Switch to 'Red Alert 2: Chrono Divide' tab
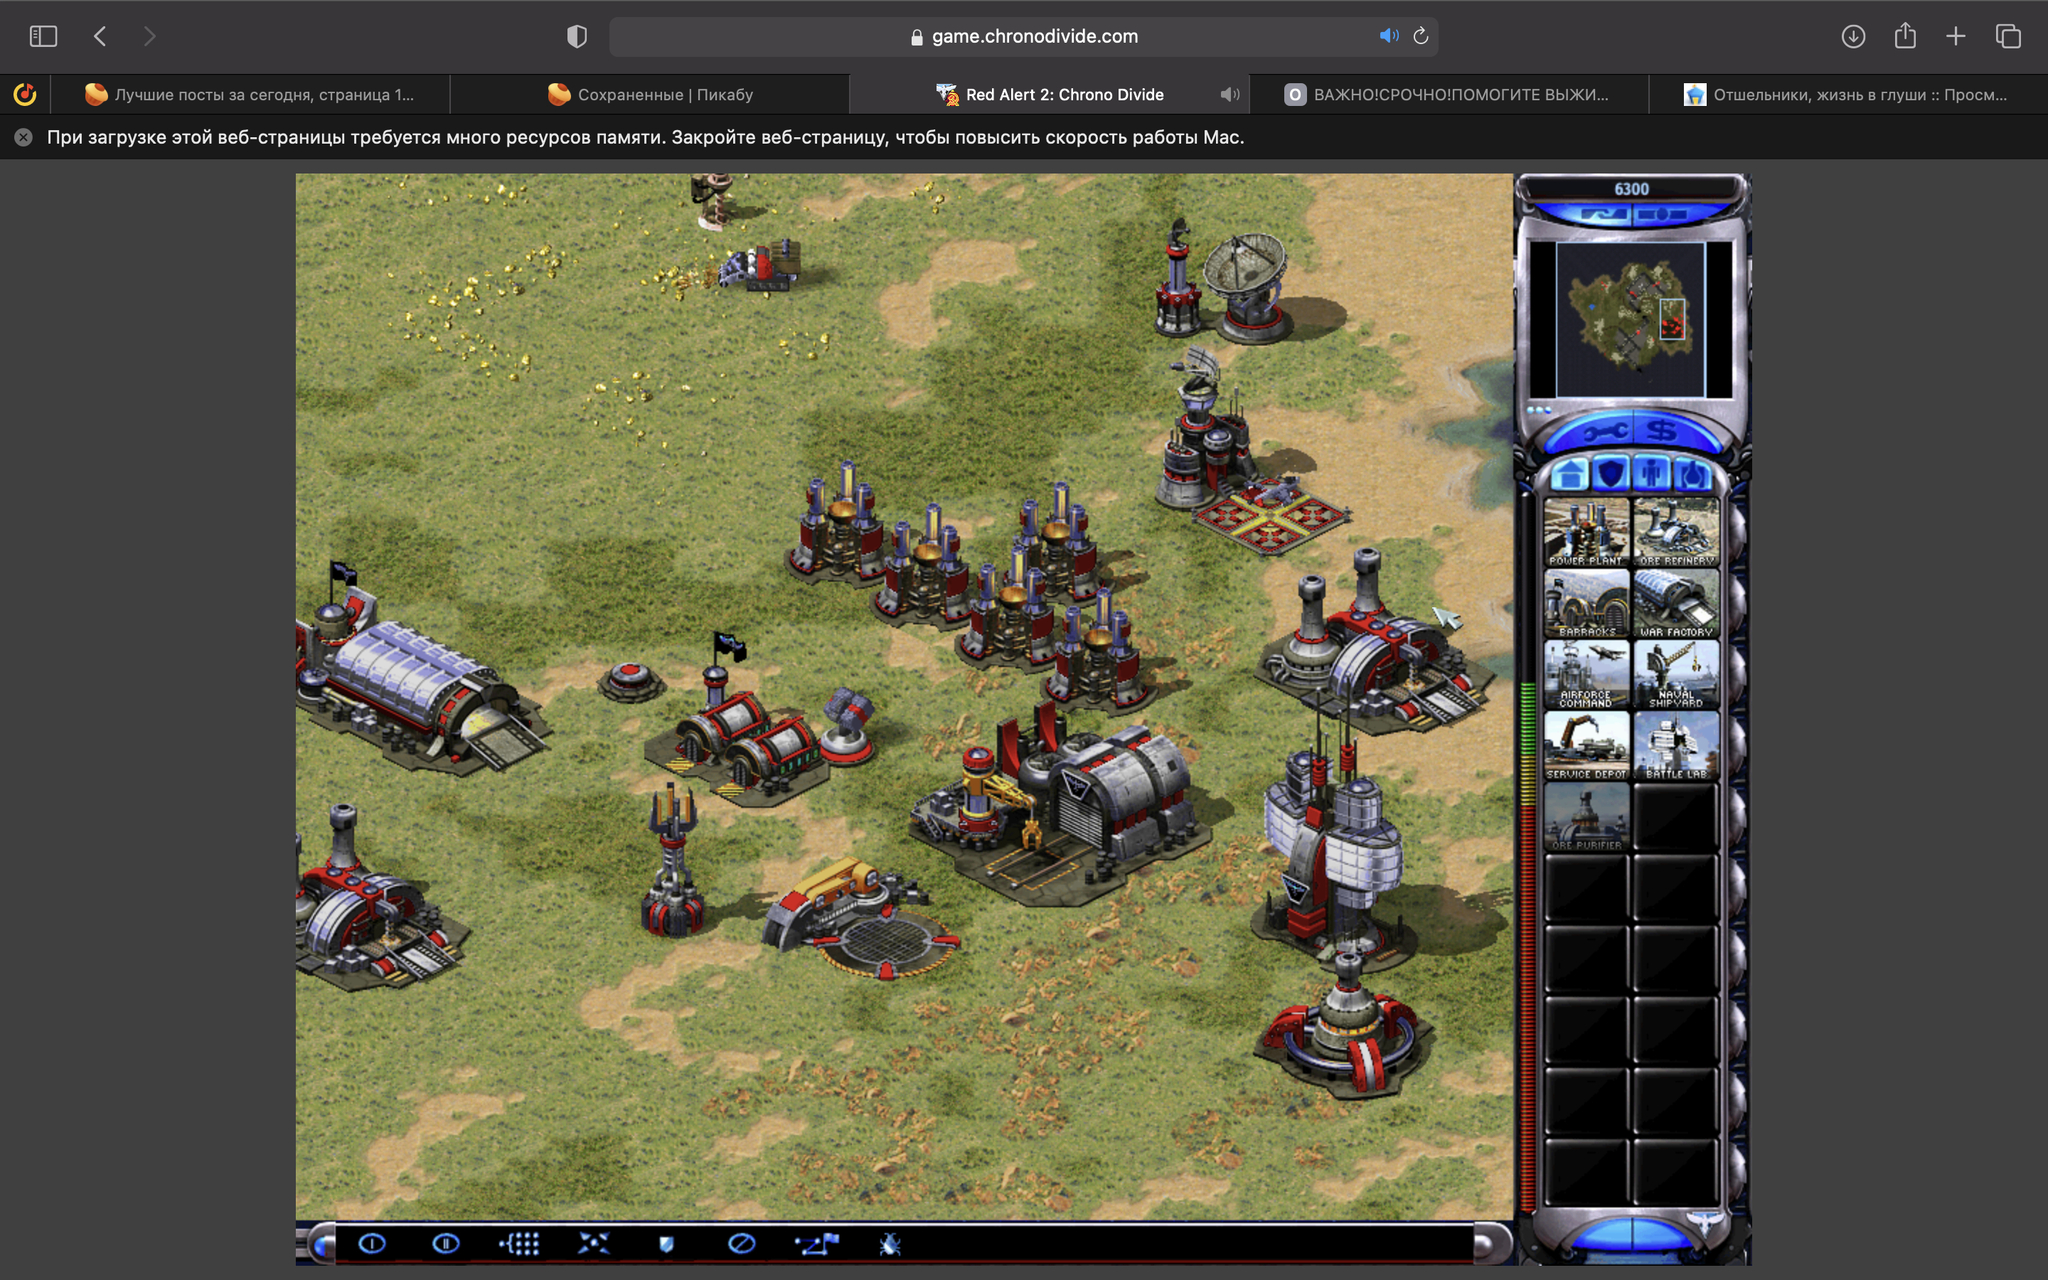This screenshot has height=1280, width=2048. [1050, 95]
